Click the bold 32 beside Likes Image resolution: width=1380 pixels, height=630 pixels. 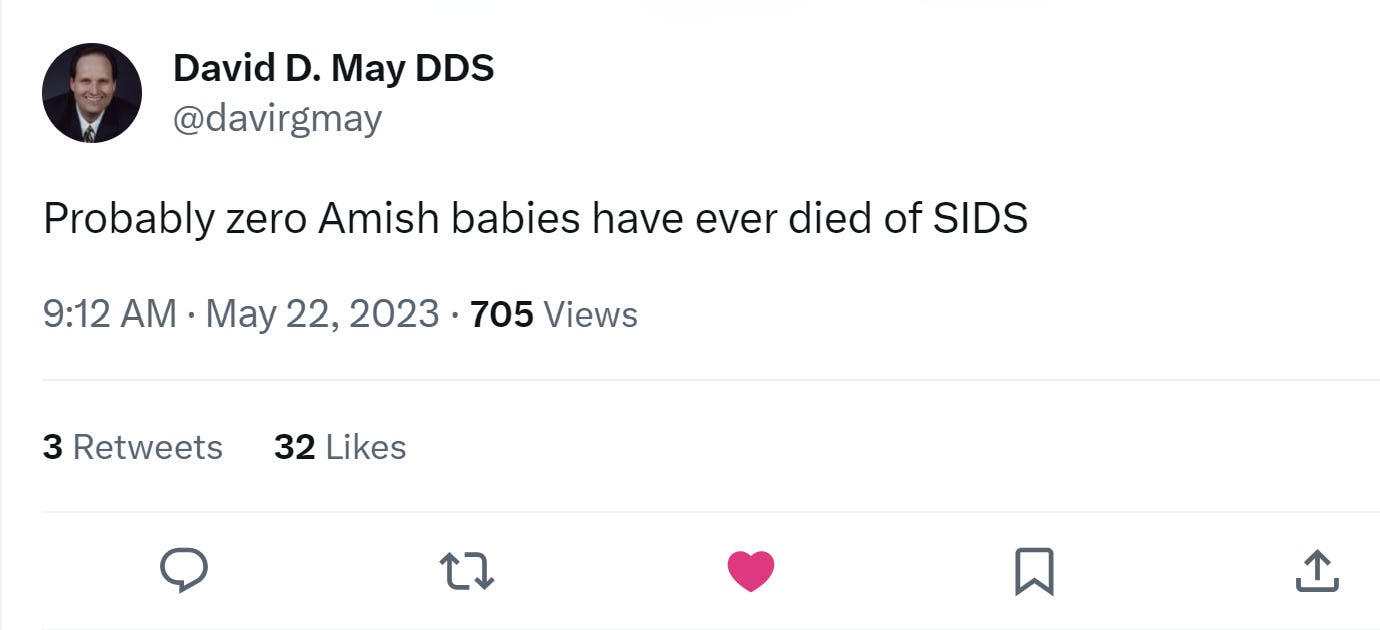pos(294,446)
